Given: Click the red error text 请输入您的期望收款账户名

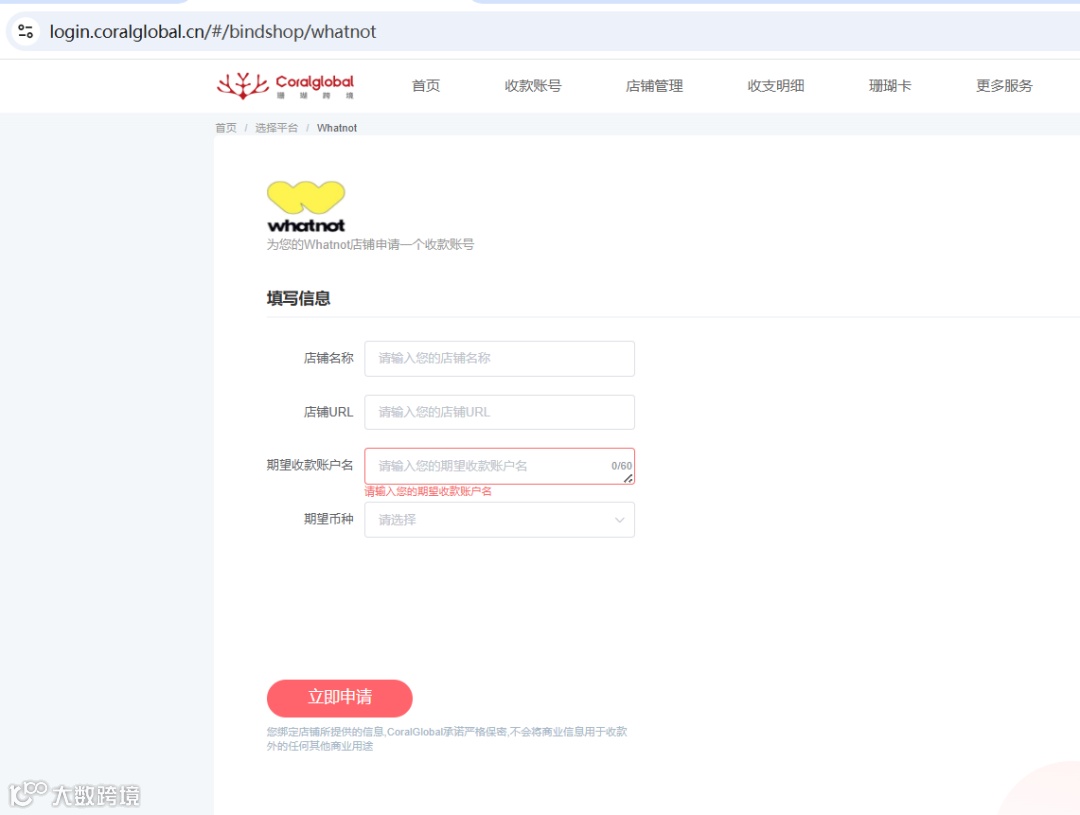Looking at the screenshot, I should [428, 491].
